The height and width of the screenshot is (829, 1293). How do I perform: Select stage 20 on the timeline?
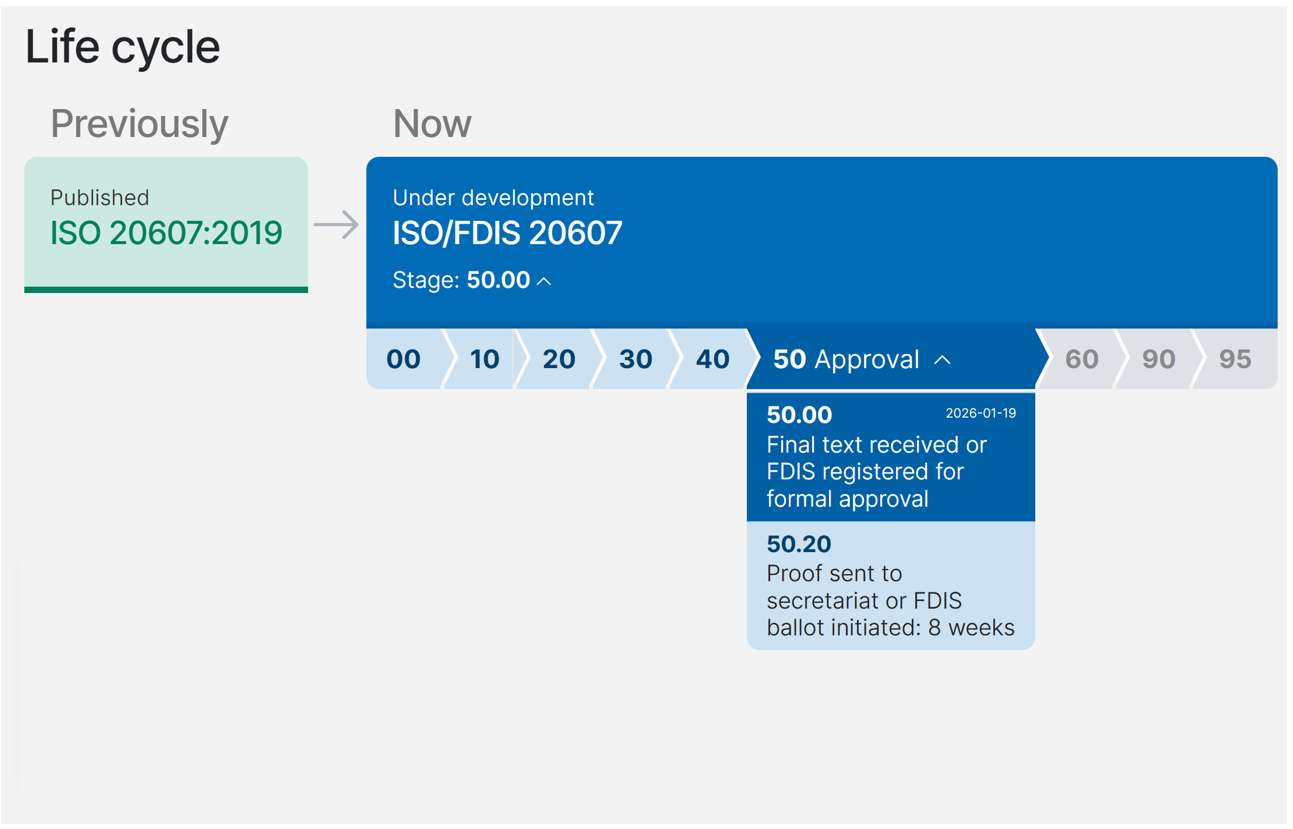coord(557,359)
